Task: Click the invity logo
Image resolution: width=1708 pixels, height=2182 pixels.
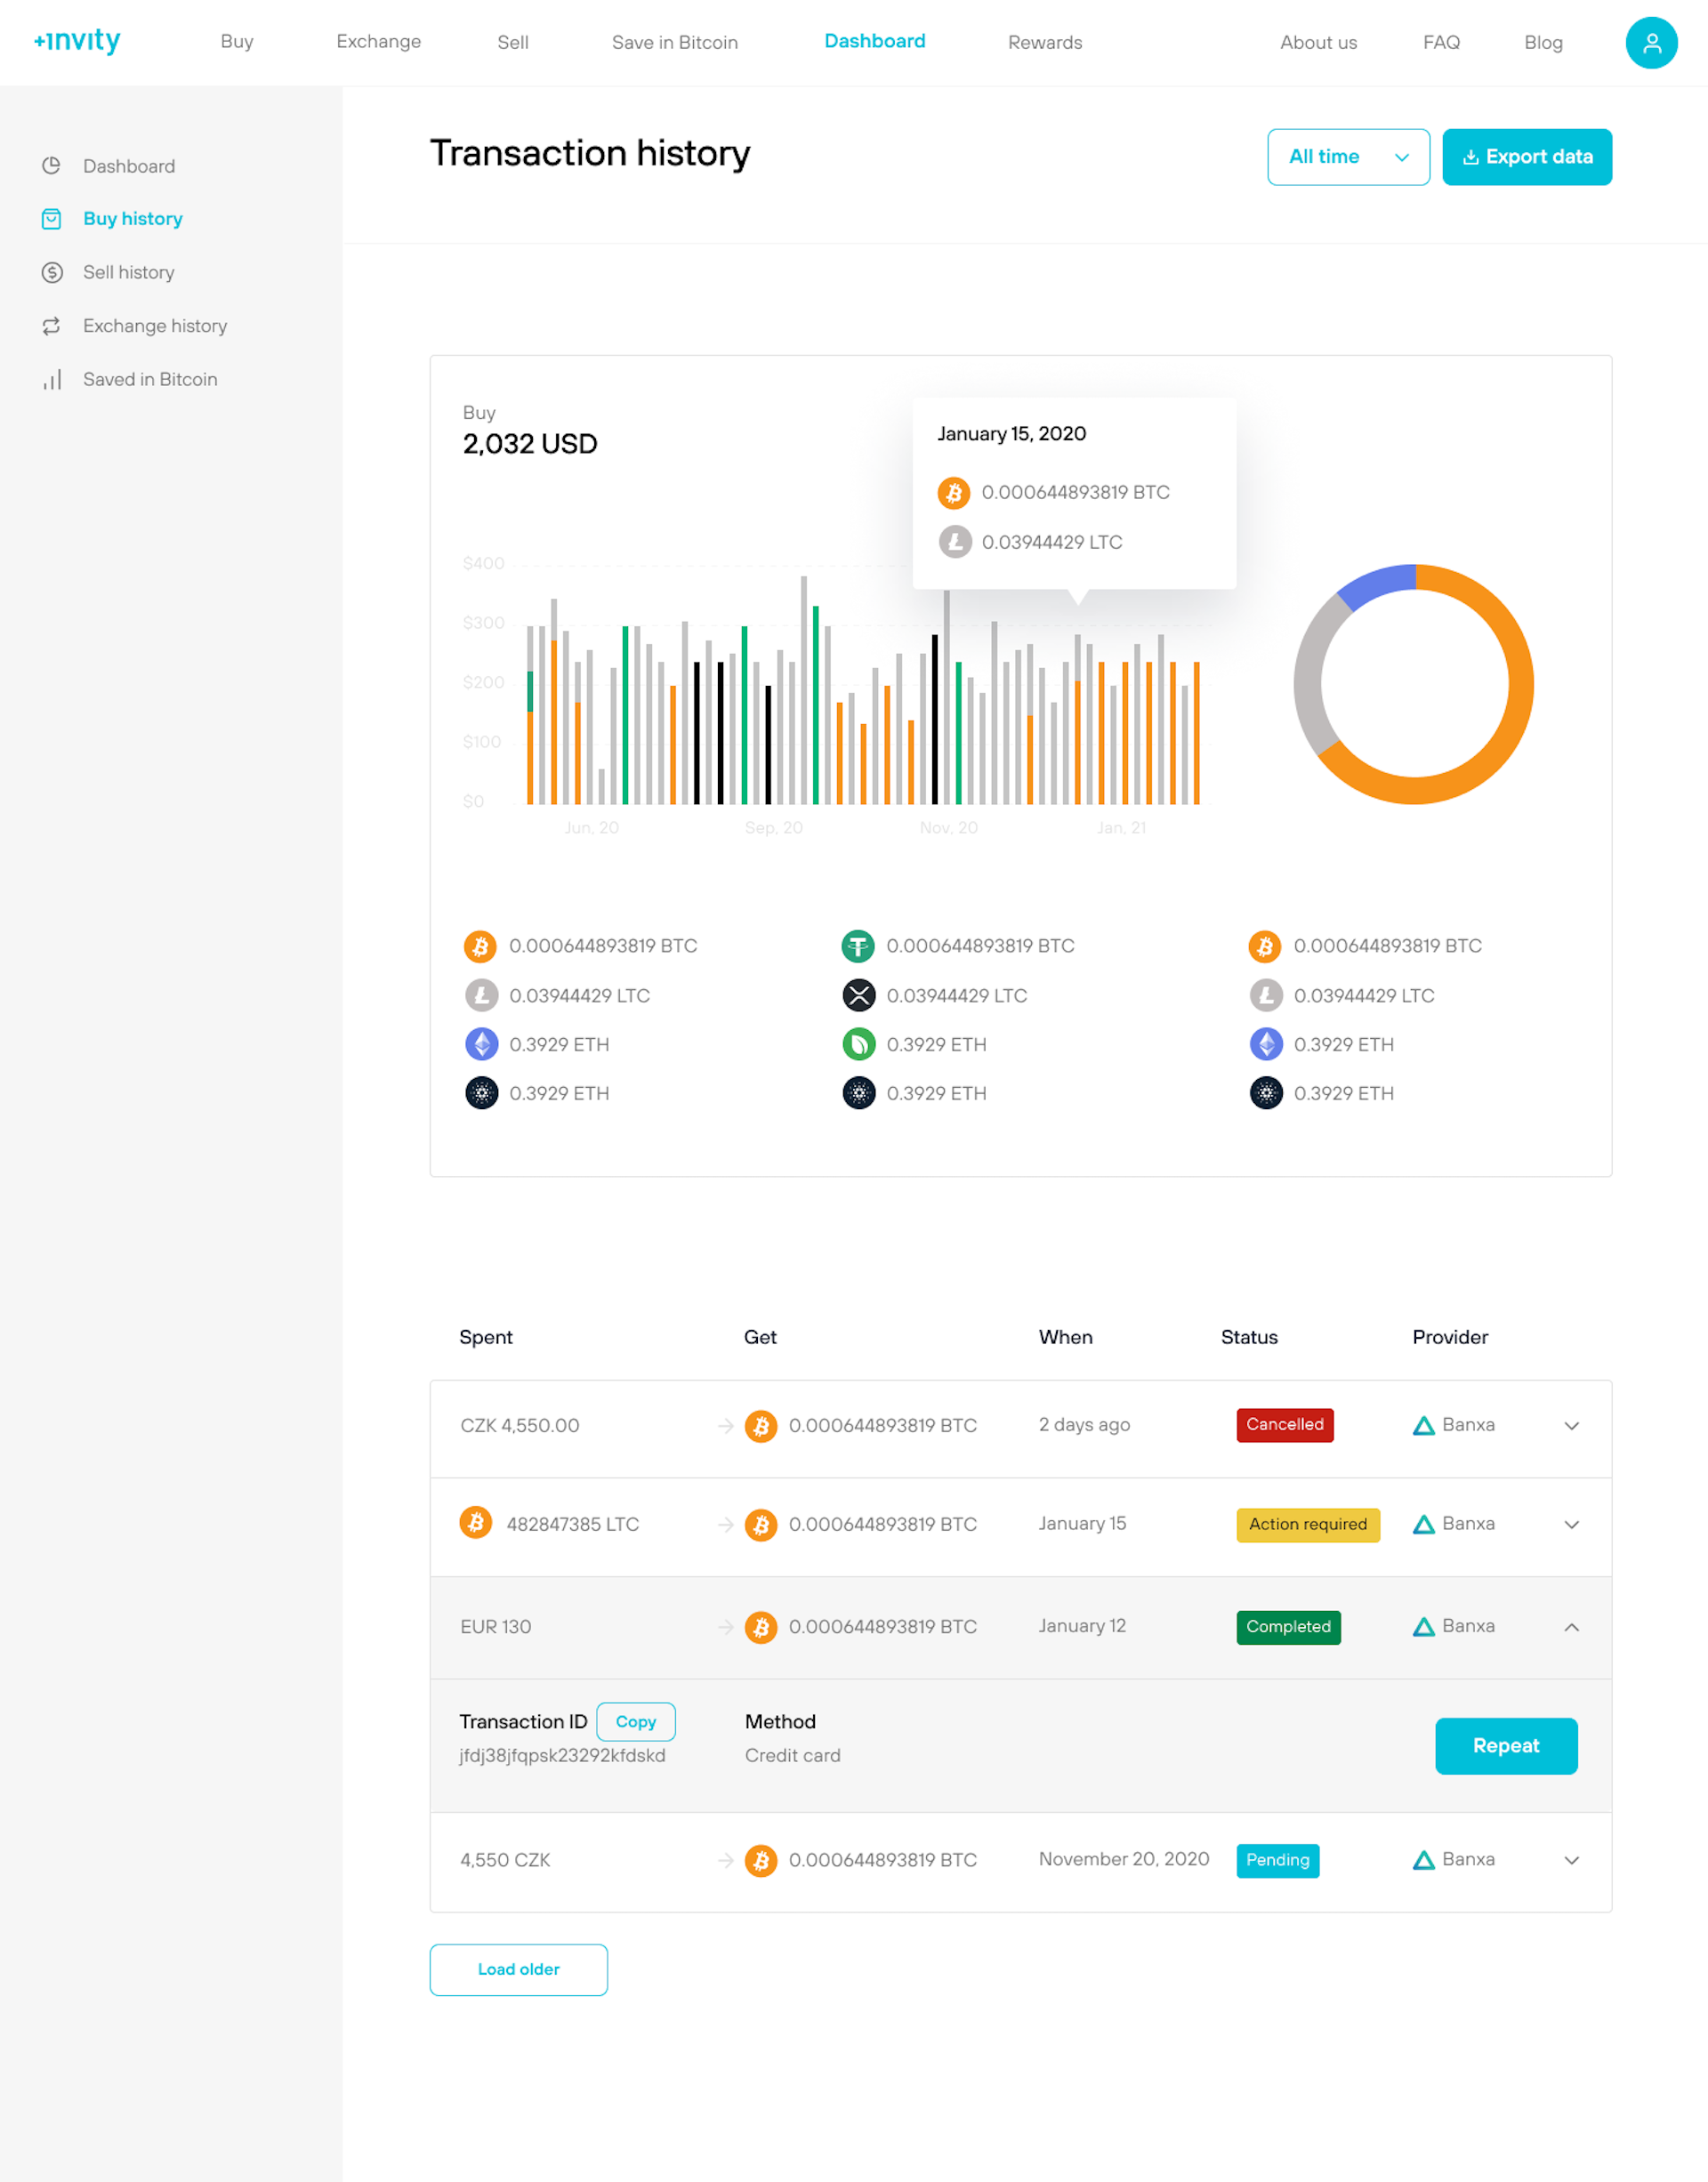Action: pos(77,41)
